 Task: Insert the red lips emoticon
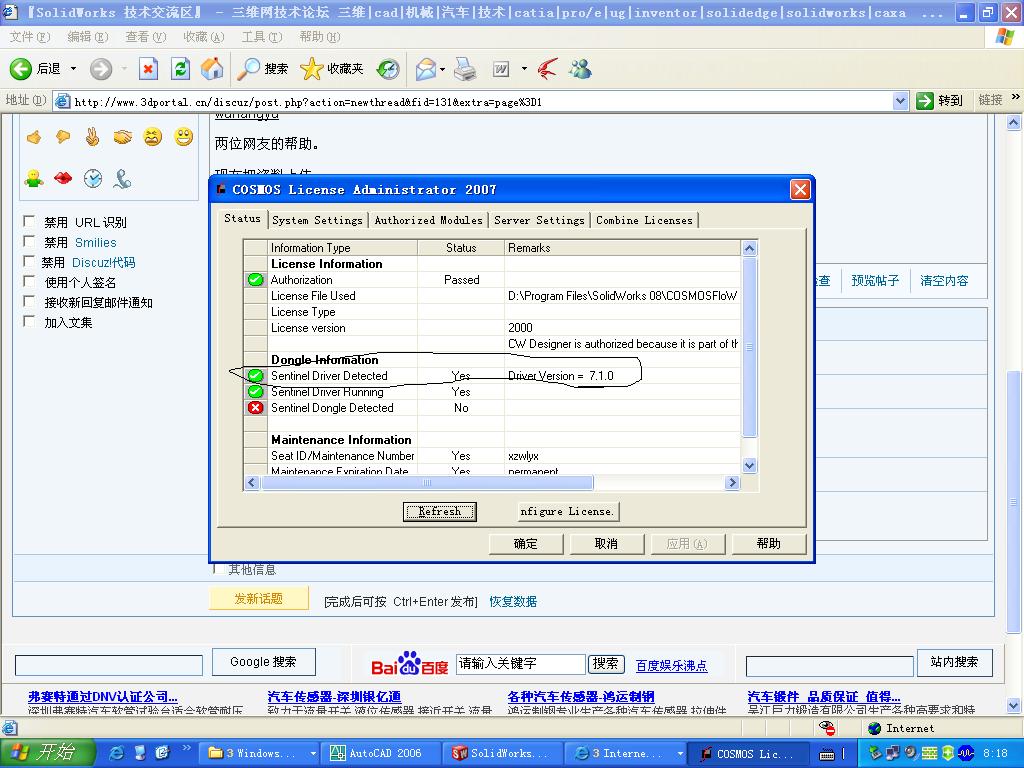click(x=63, y=178)
